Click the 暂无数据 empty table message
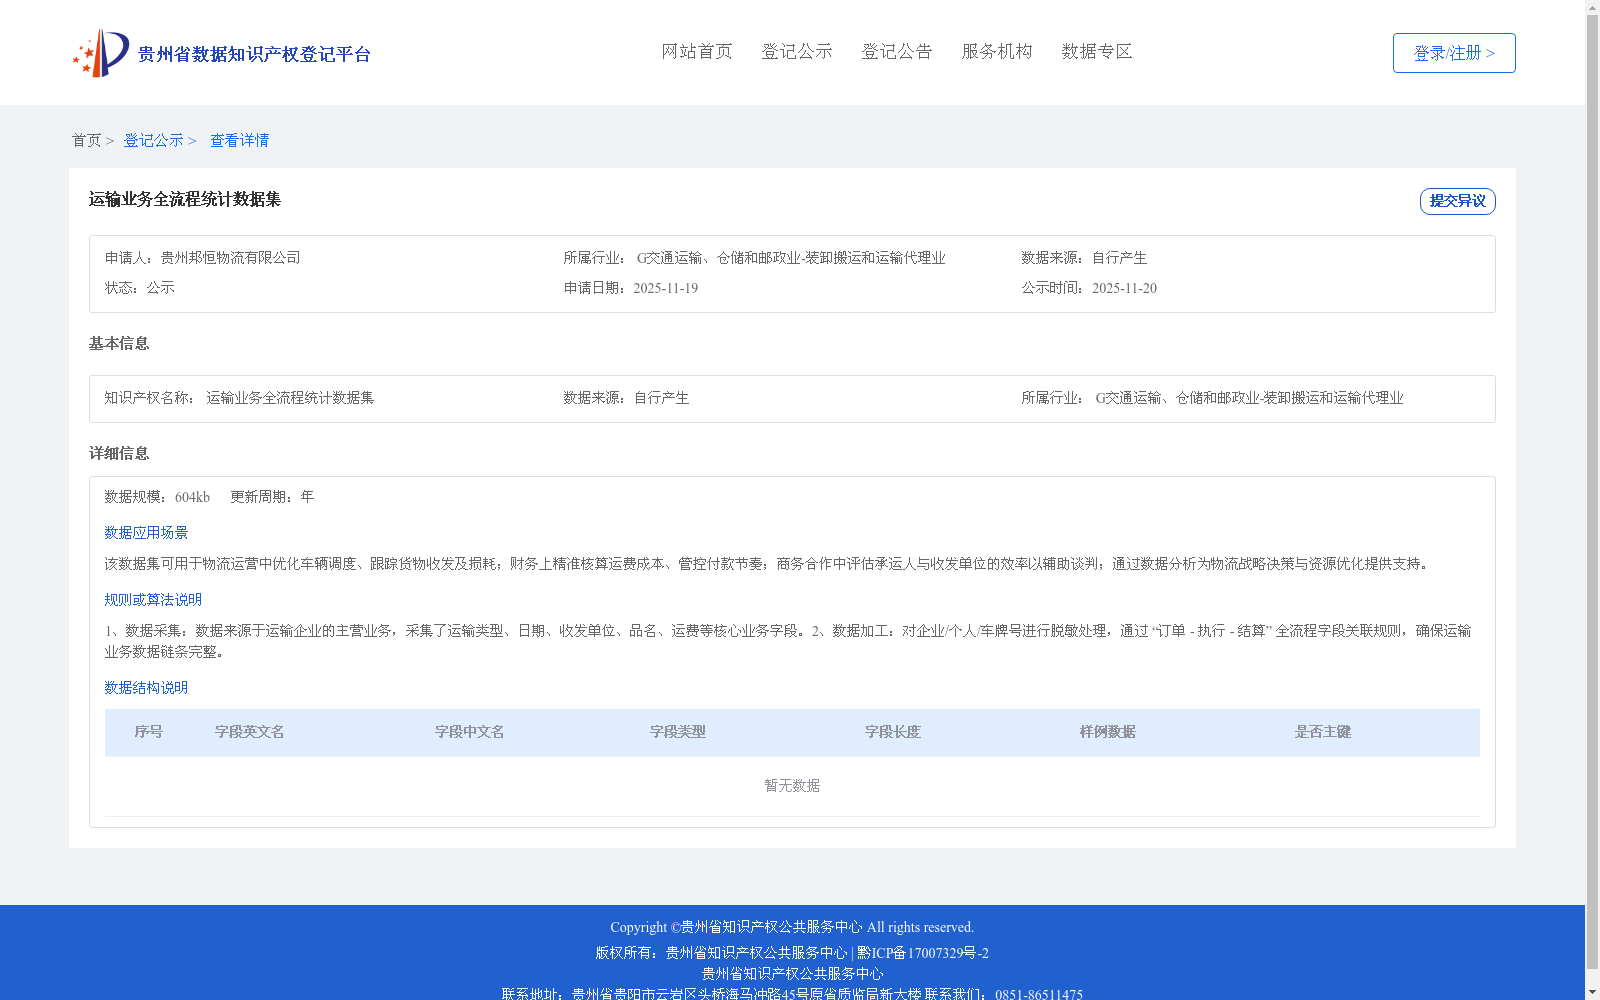The height and width of the screenshot is (1000, 1600). point(792,786)
